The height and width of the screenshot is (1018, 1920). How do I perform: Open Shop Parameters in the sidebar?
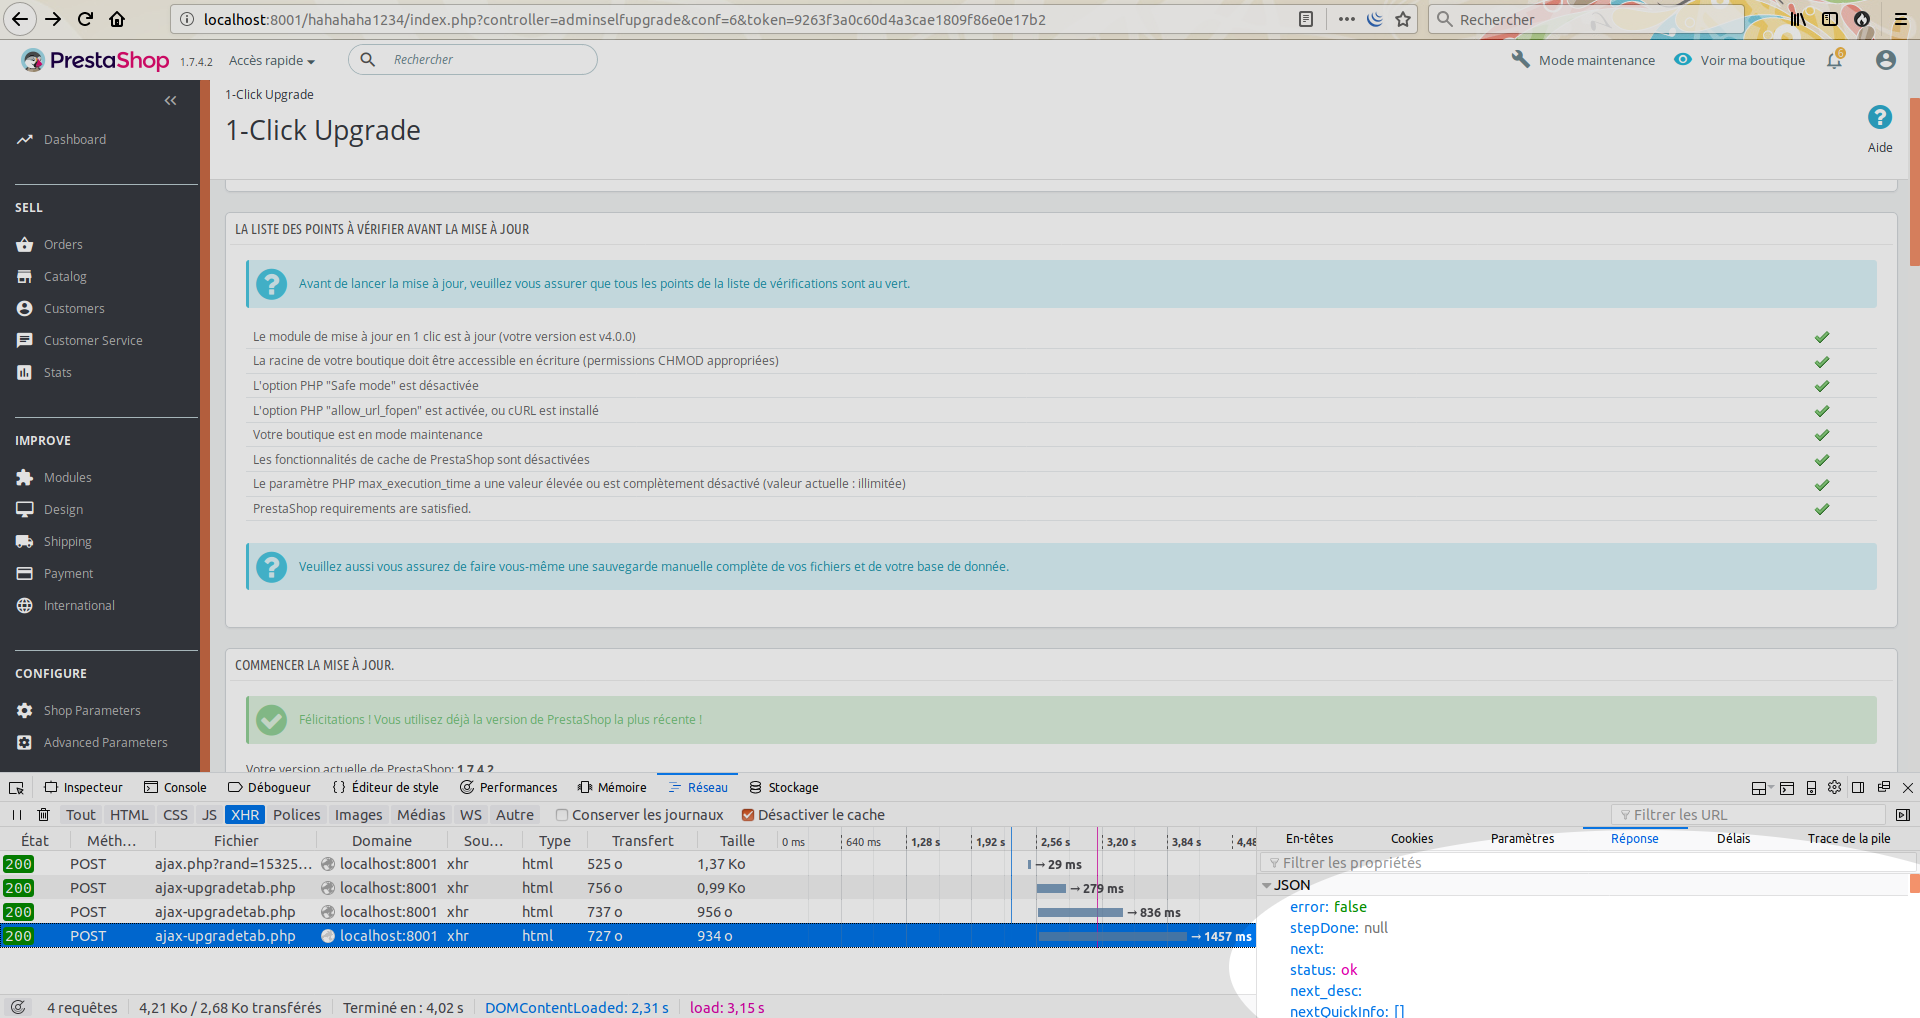(92, 711)
